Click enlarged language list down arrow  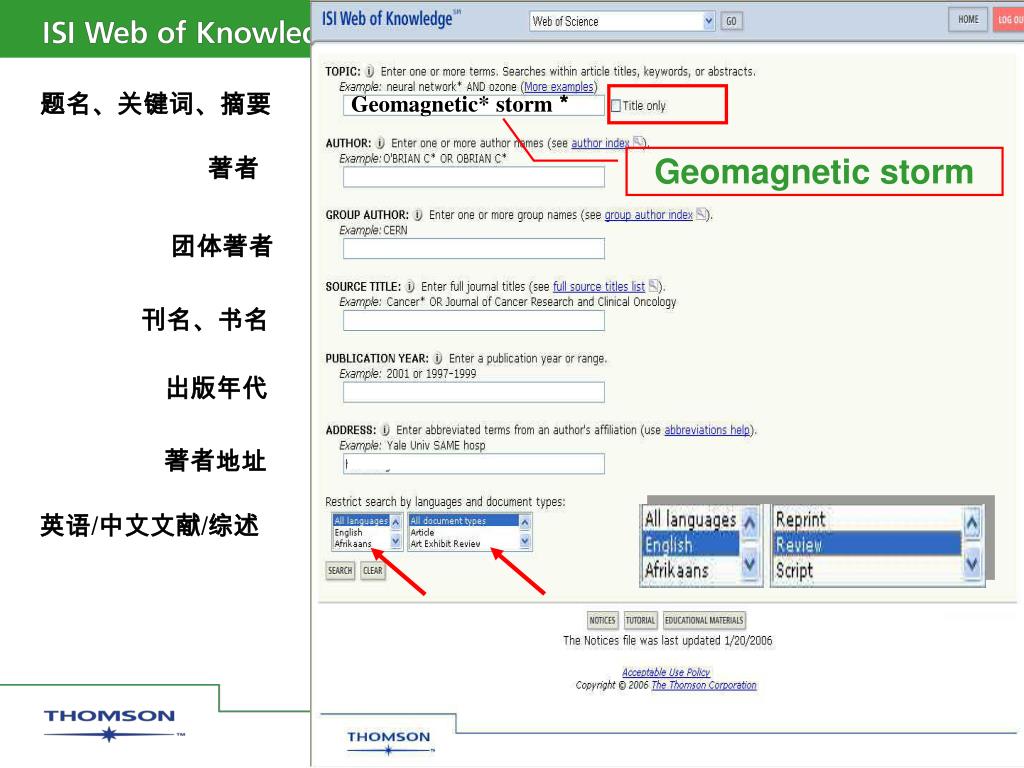pyautogui.click(x=750, y=564)
